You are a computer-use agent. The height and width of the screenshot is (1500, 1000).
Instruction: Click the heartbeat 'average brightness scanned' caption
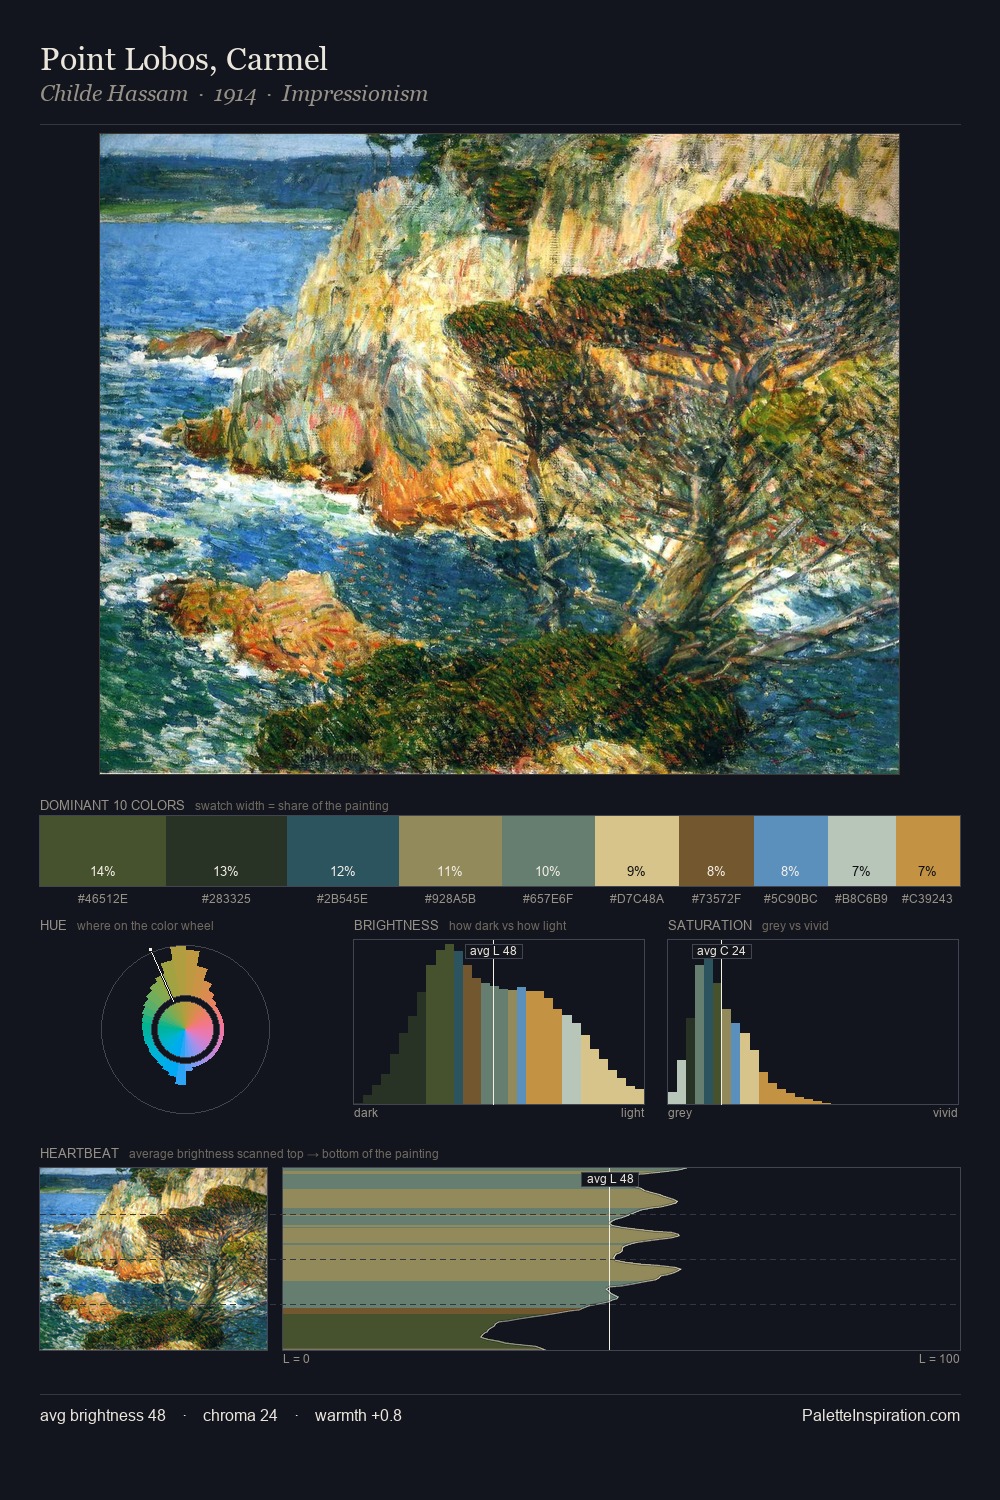point(283,1154)
